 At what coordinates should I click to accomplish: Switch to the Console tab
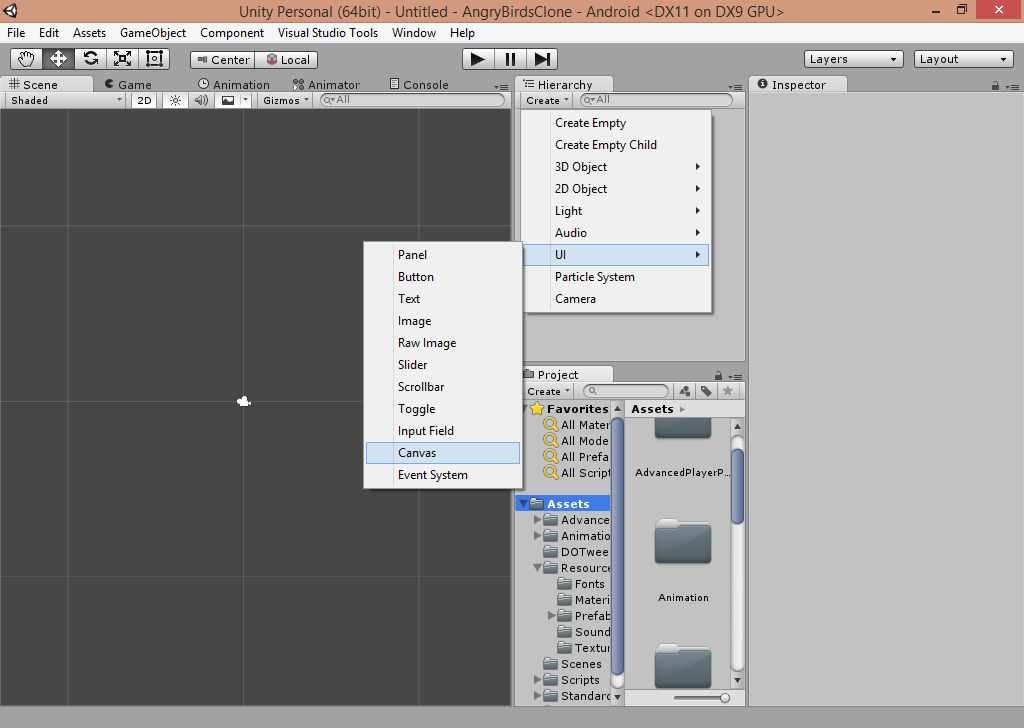[x=419, y=84]
